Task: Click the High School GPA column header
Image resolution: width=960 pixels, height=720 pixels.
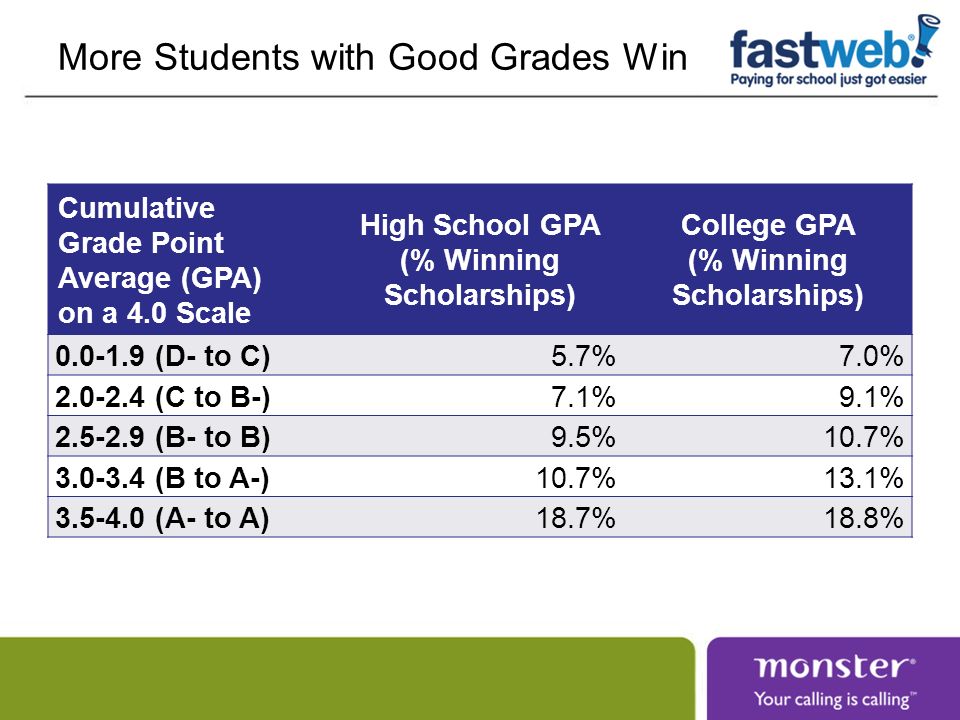Action: [479, 260]
